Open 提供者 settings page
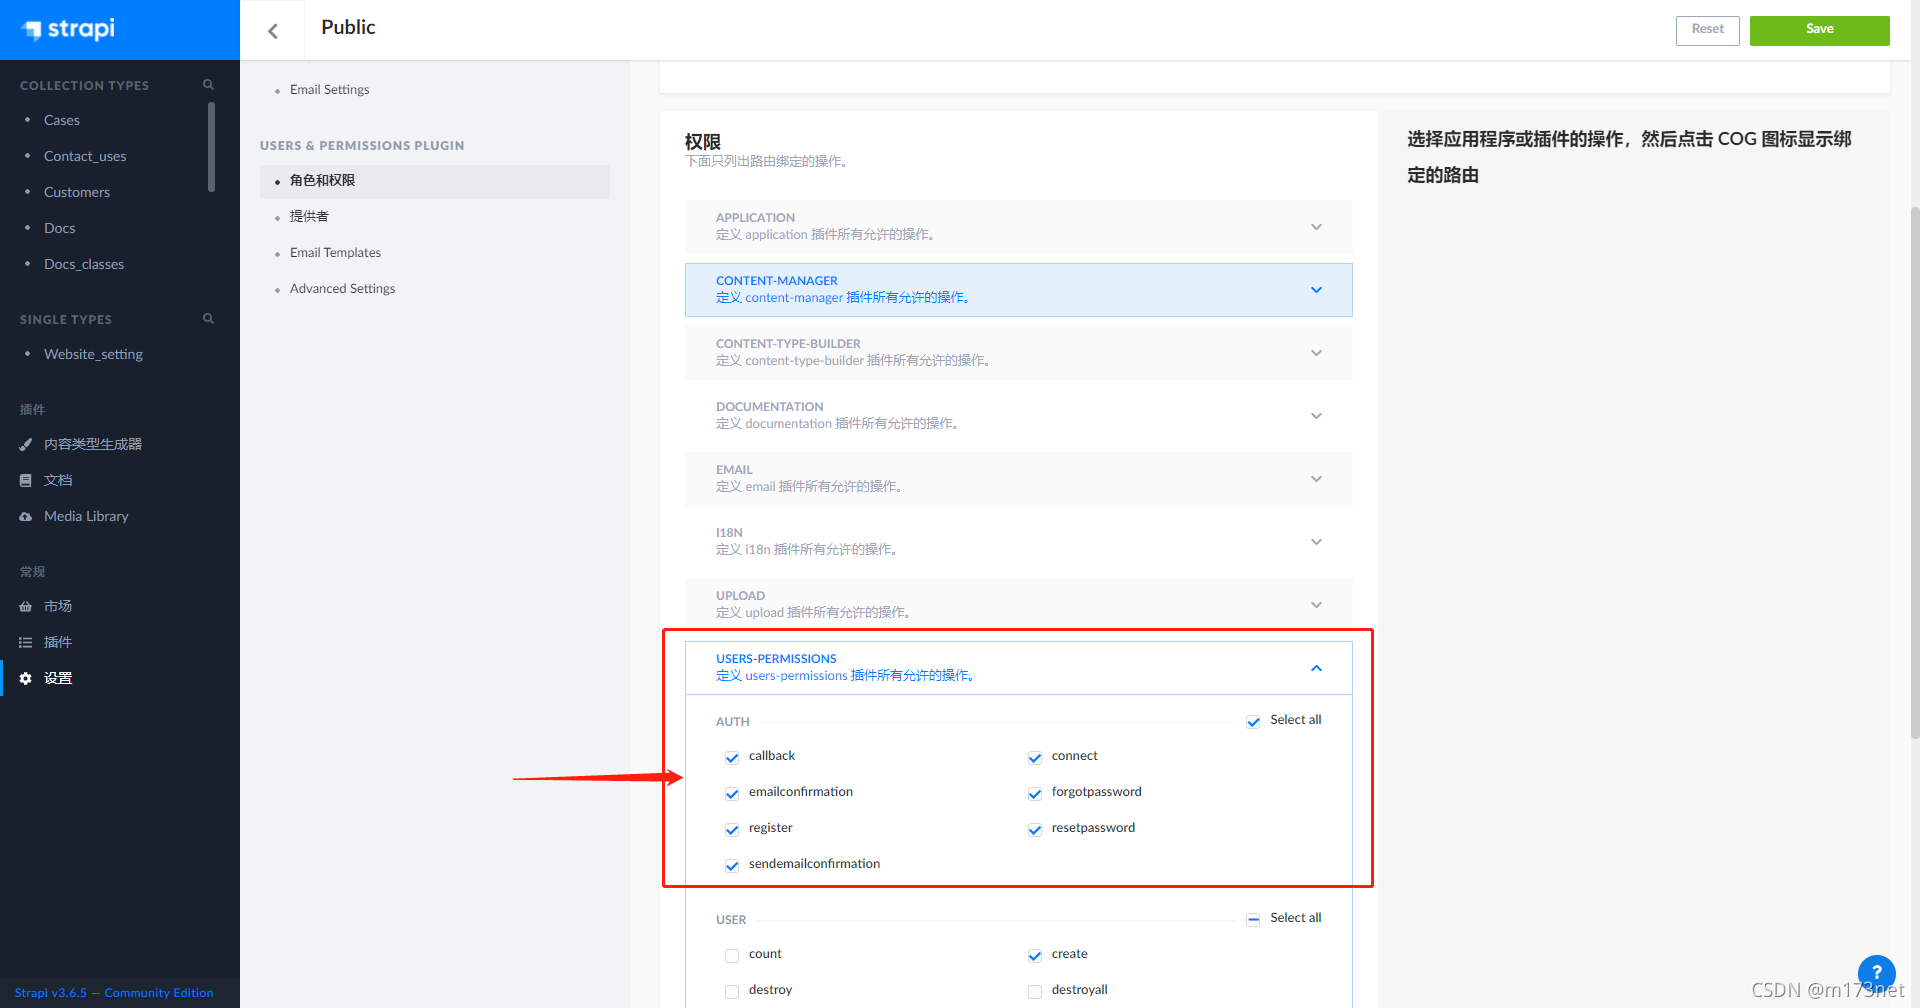 (x=309, y=216)
